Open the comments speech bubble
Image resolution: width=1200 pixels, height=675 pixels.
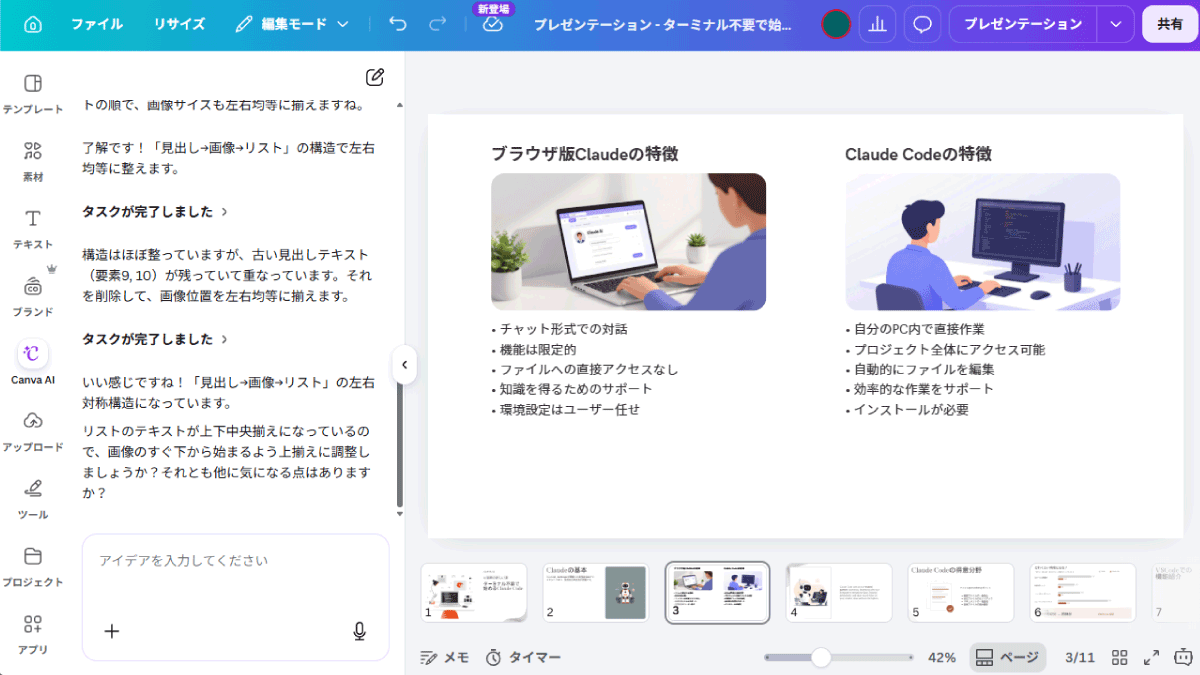(922, 24)
